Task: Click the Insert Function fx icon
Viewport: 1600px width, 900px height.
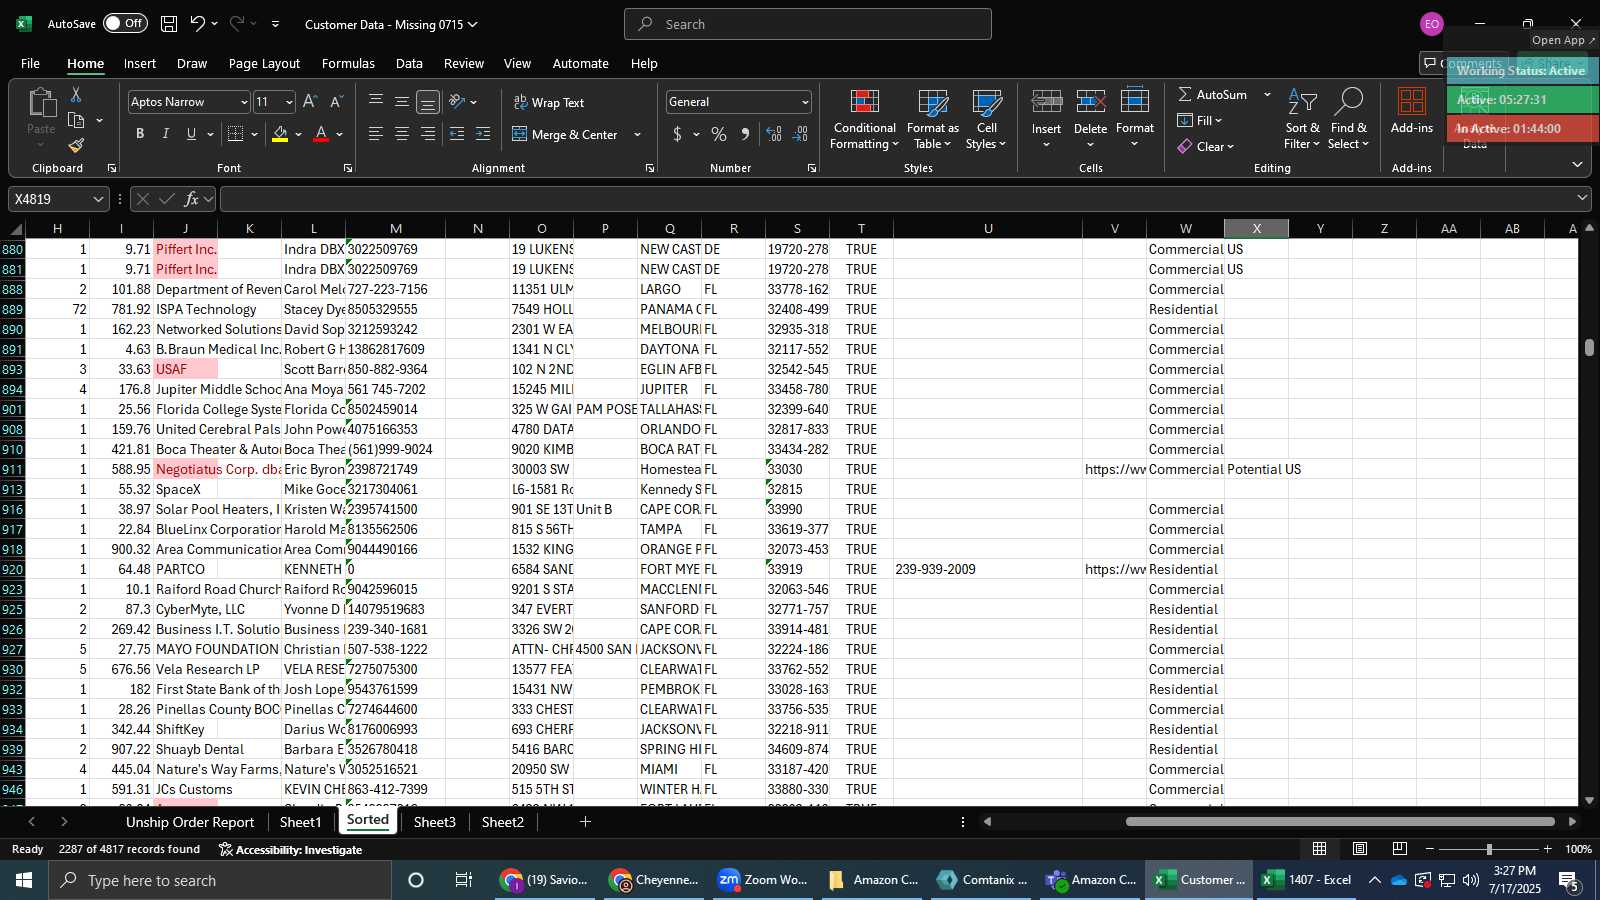Action: (191, 199)
